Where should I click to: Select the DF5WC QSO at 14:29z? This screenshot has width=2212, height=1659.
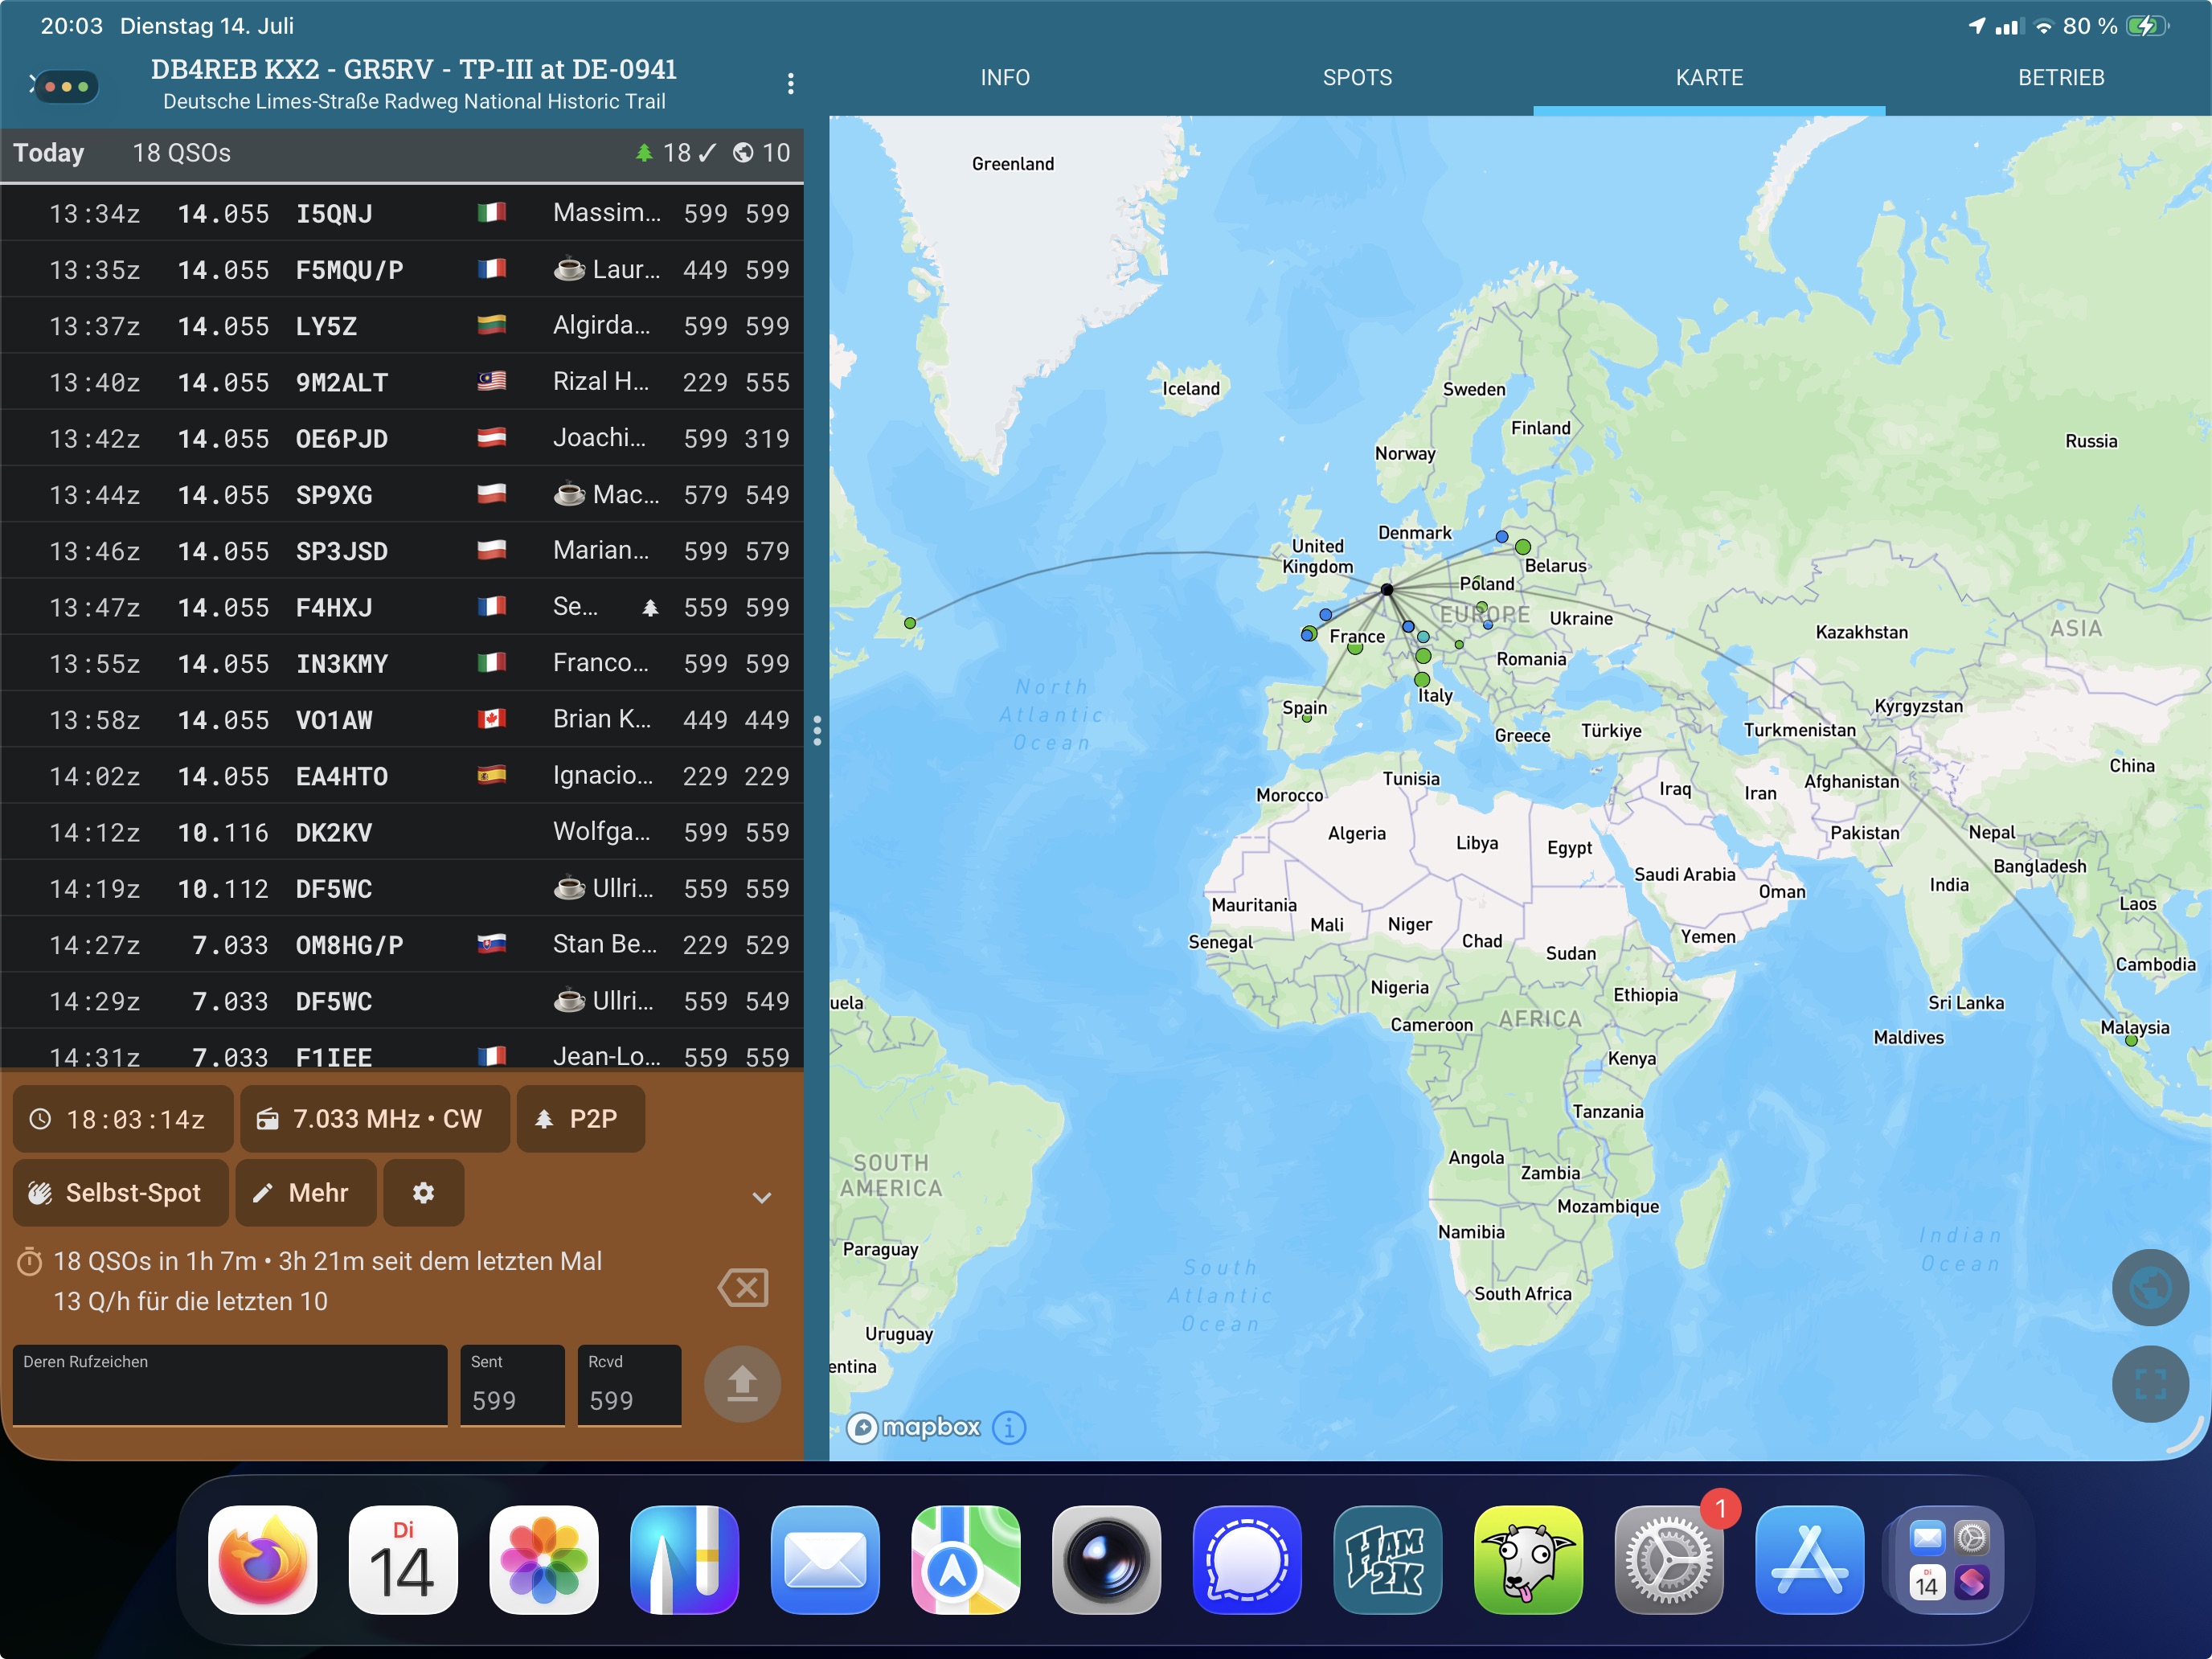(402, 1001)
